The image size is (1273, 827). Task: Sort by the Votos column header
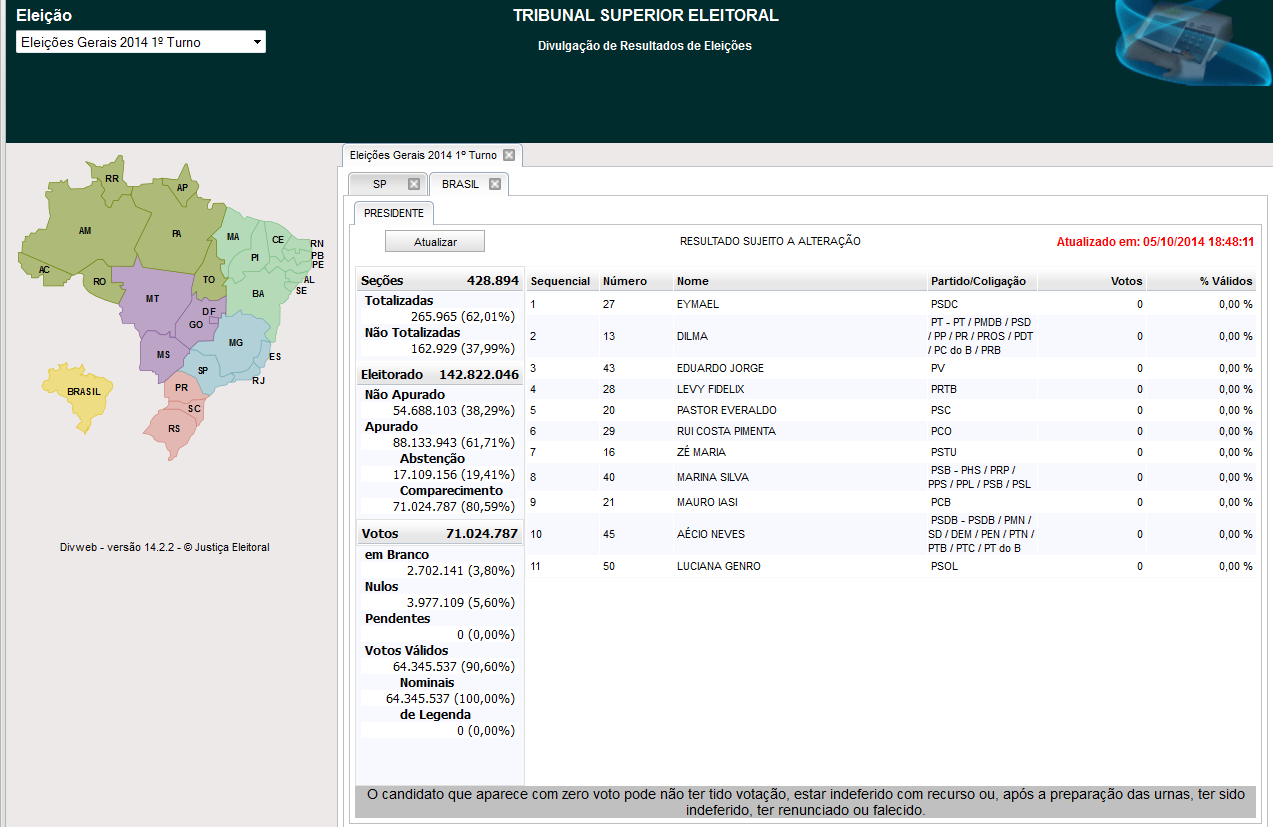coord(1092,281)
